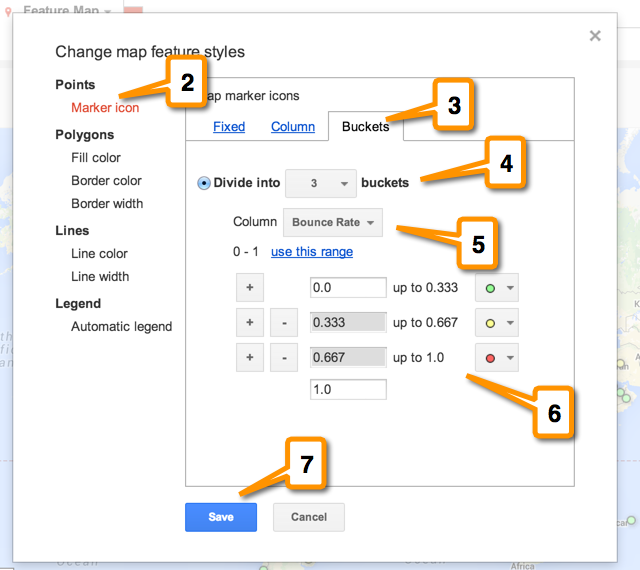Open the Bounce Rate column dropdown
Screen dimensions: 640x570
click(333, 222)
